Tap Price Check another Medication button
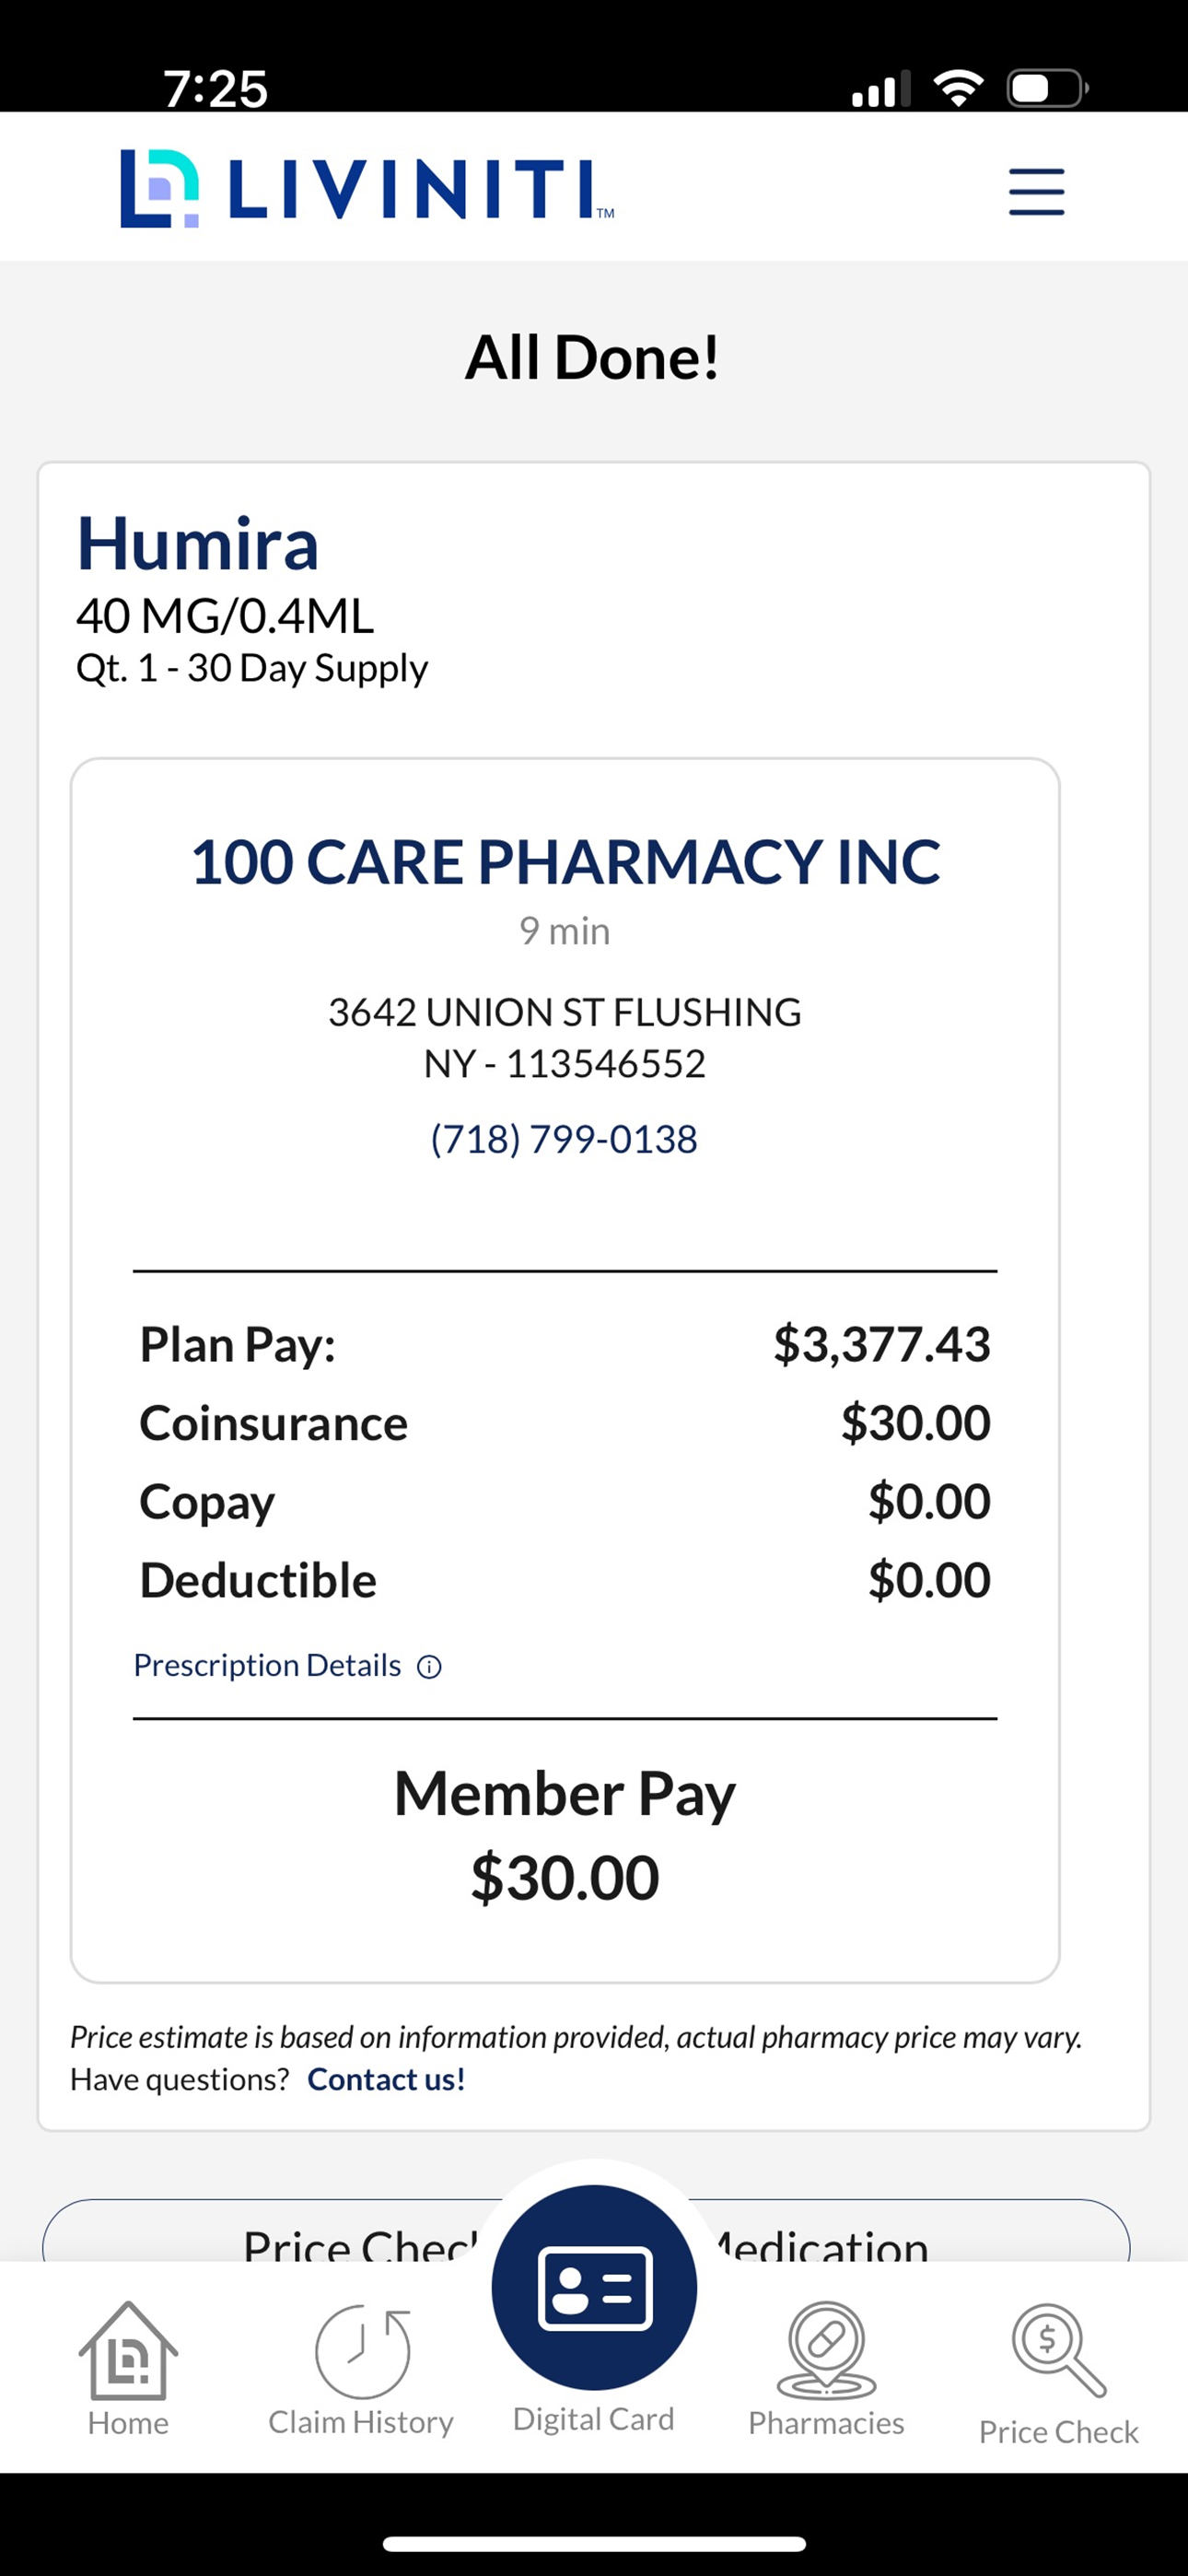This screenshot has width=1188, height=2576. (586, 2231)
